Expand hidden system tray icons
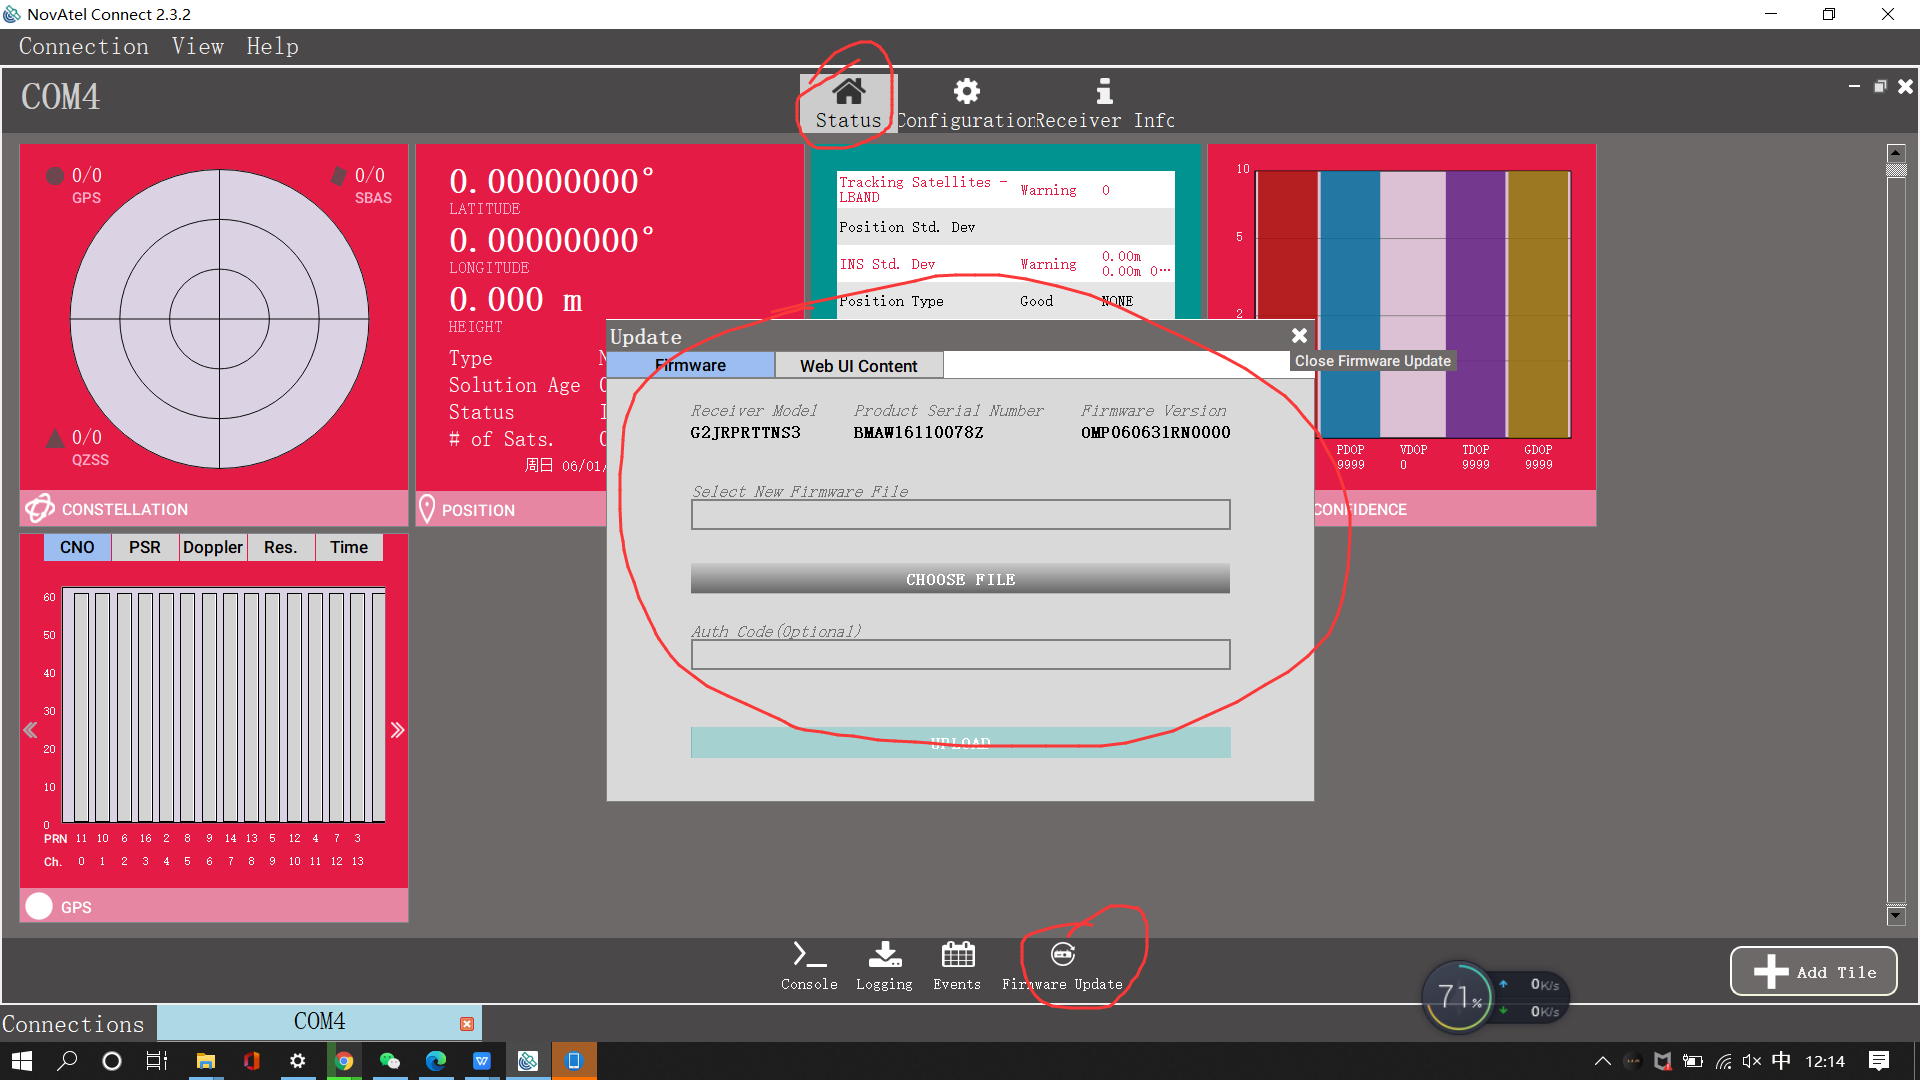1920x1080 pixels. (x=1601, y=1061)
